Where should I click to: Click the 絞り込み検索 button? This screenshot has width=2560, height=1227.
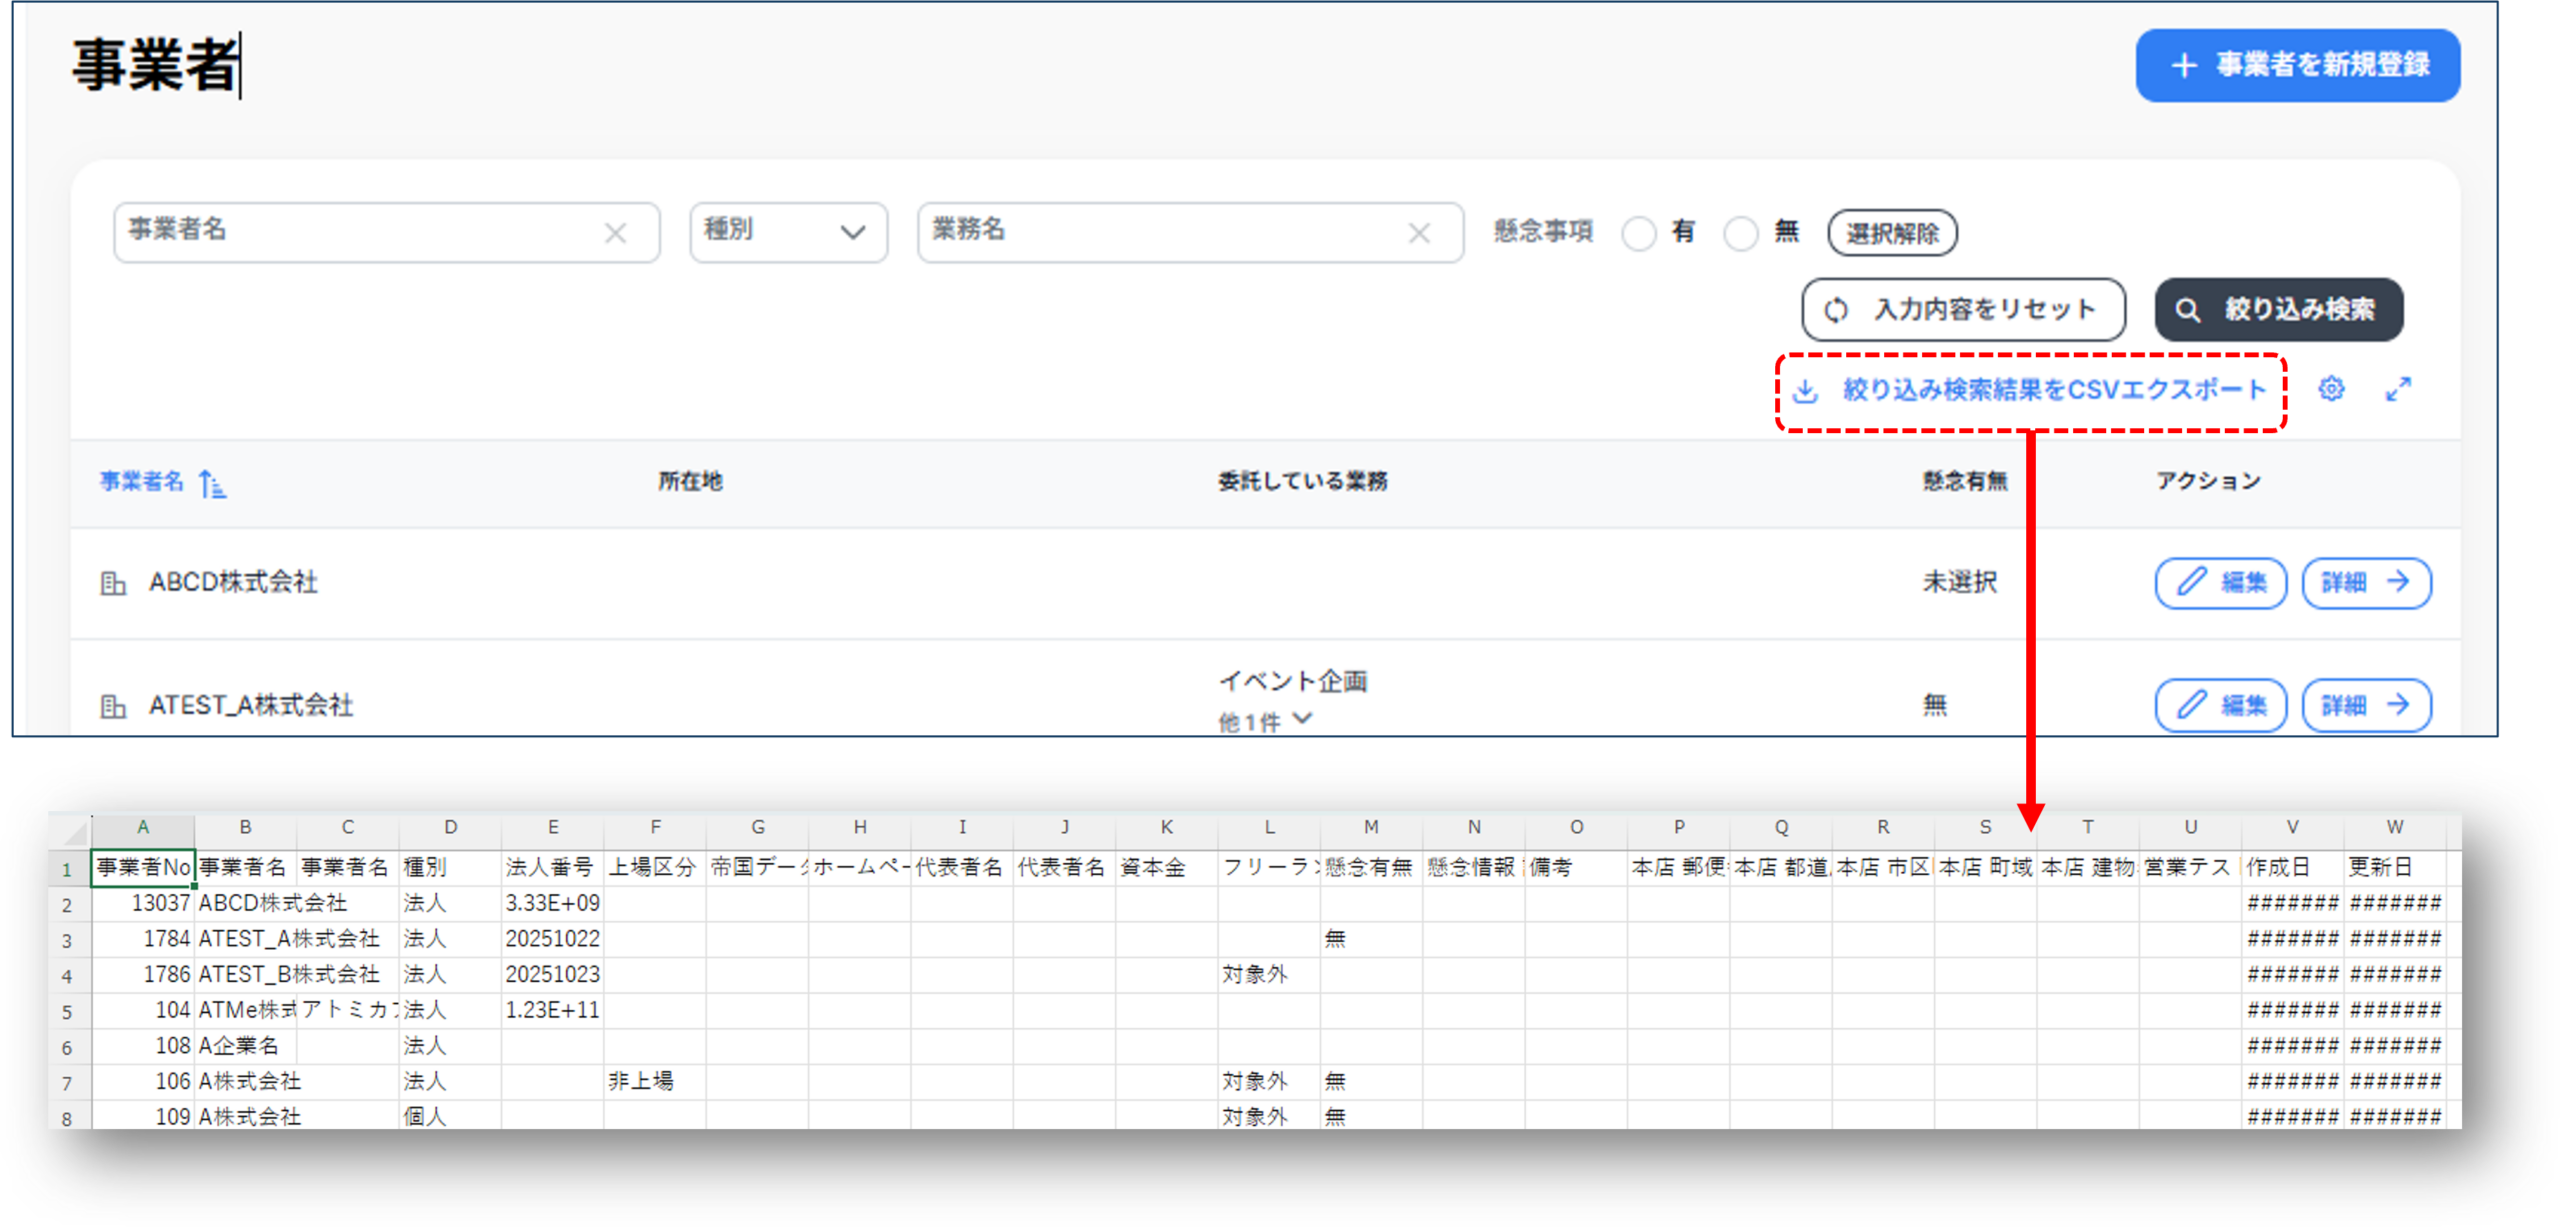click(2278, 310)
